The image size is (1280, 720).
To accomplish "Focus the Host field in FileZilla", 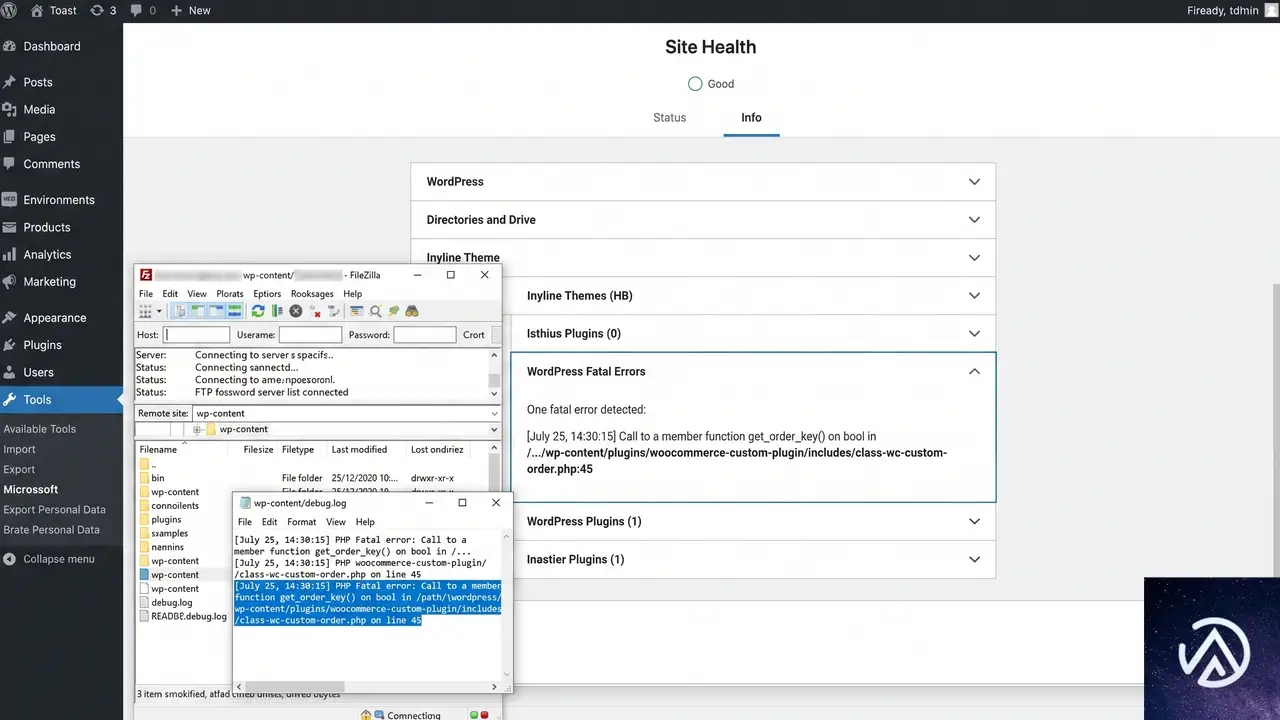I will coord(197,335).
